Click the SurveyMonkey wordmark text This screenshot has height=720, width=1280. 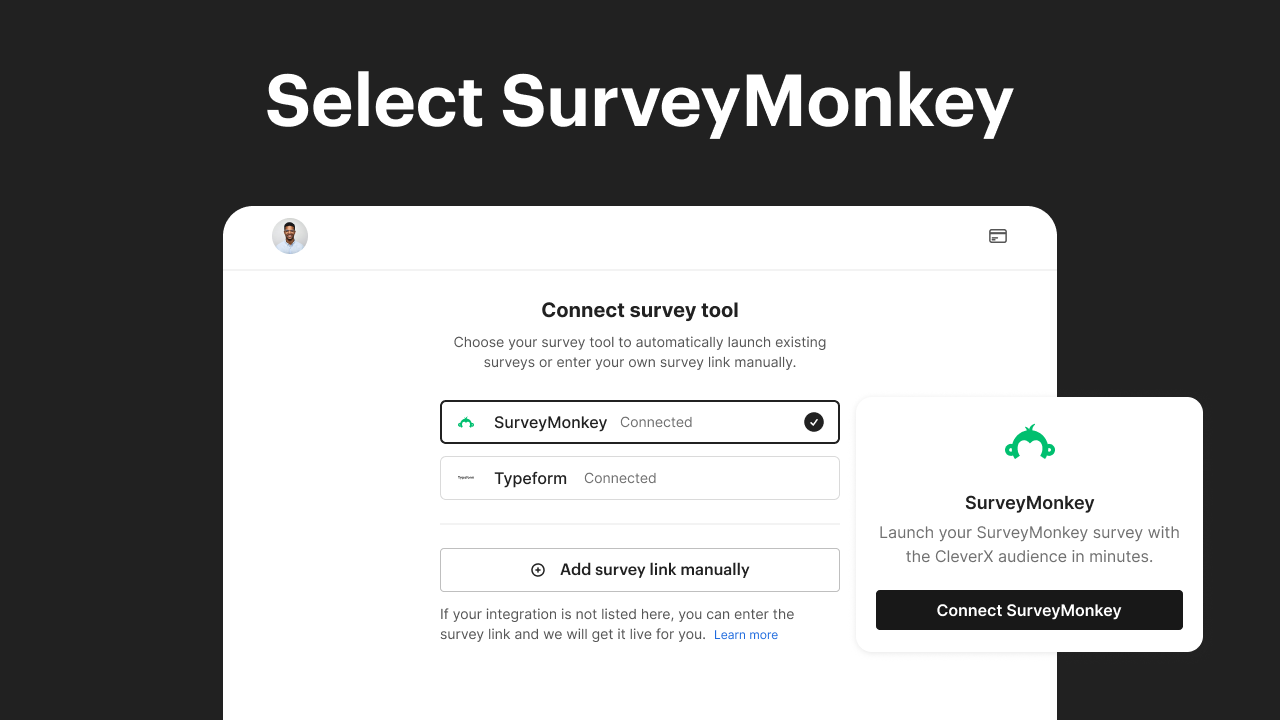tap(550, 422)
